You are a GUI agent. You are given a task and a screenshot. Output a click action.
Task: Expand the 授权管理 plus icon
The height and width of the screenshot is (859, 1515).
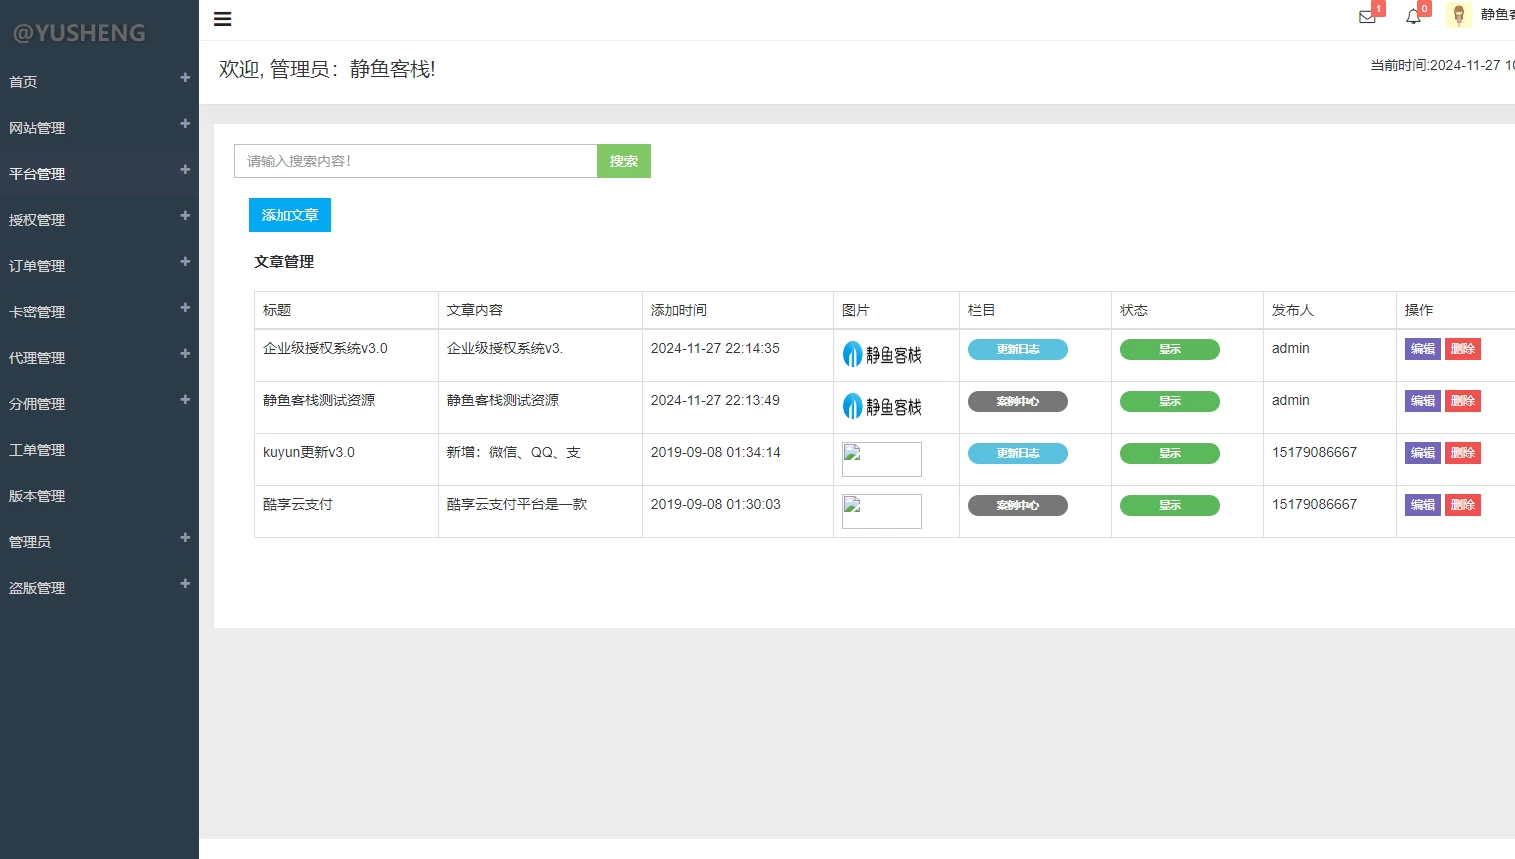click(185, 216)
